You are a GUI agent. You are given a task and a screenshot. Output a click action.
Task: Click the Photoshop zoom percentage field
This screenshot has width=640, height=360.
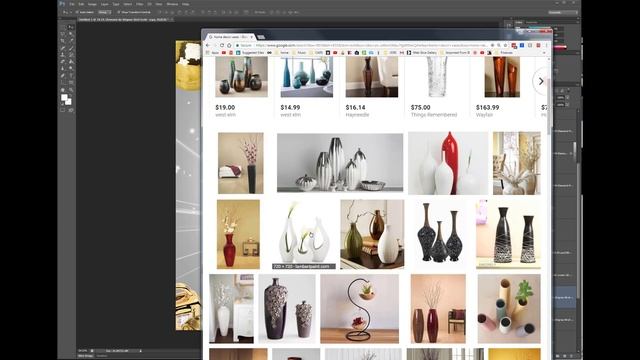click(x=83, y=351)
